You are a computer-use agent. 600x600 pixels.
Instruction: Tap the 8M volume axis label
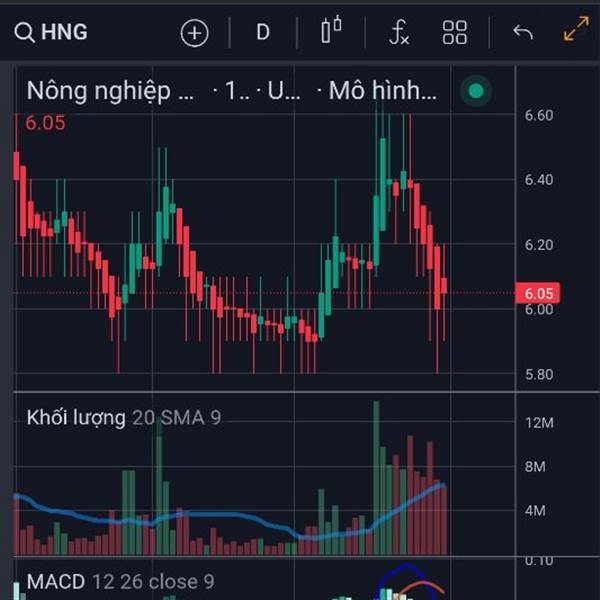[x=535, y=467]
